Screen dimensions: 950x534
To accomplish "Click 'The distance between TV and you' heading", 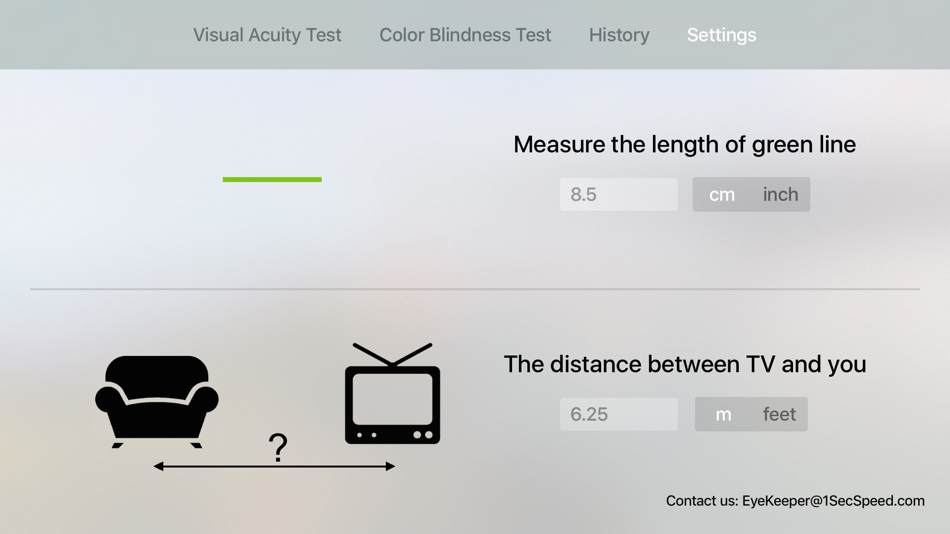I will pos(684,364).
